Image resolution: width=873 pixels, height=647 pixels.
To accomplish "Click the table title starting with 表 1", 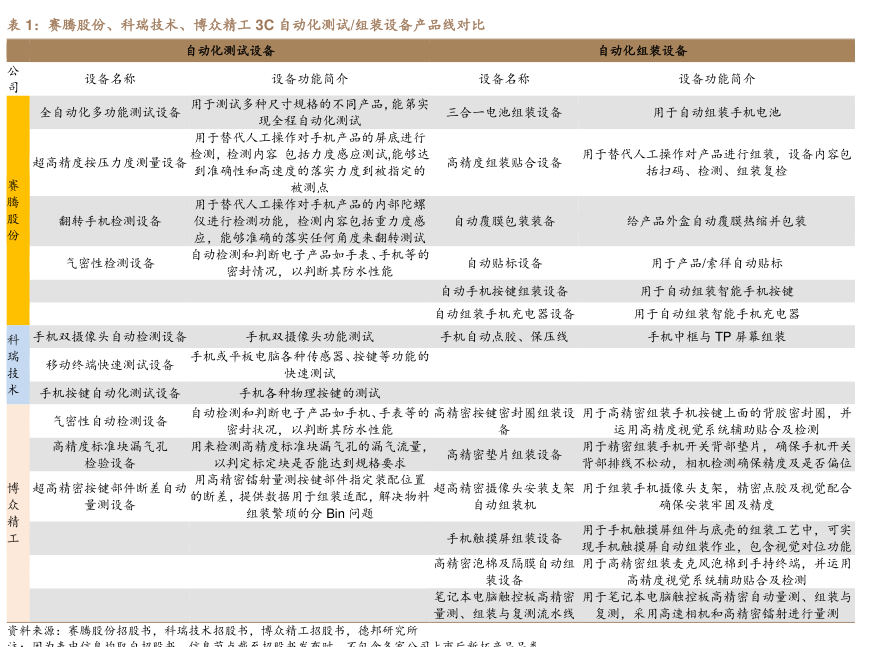I will pos(246,24).
